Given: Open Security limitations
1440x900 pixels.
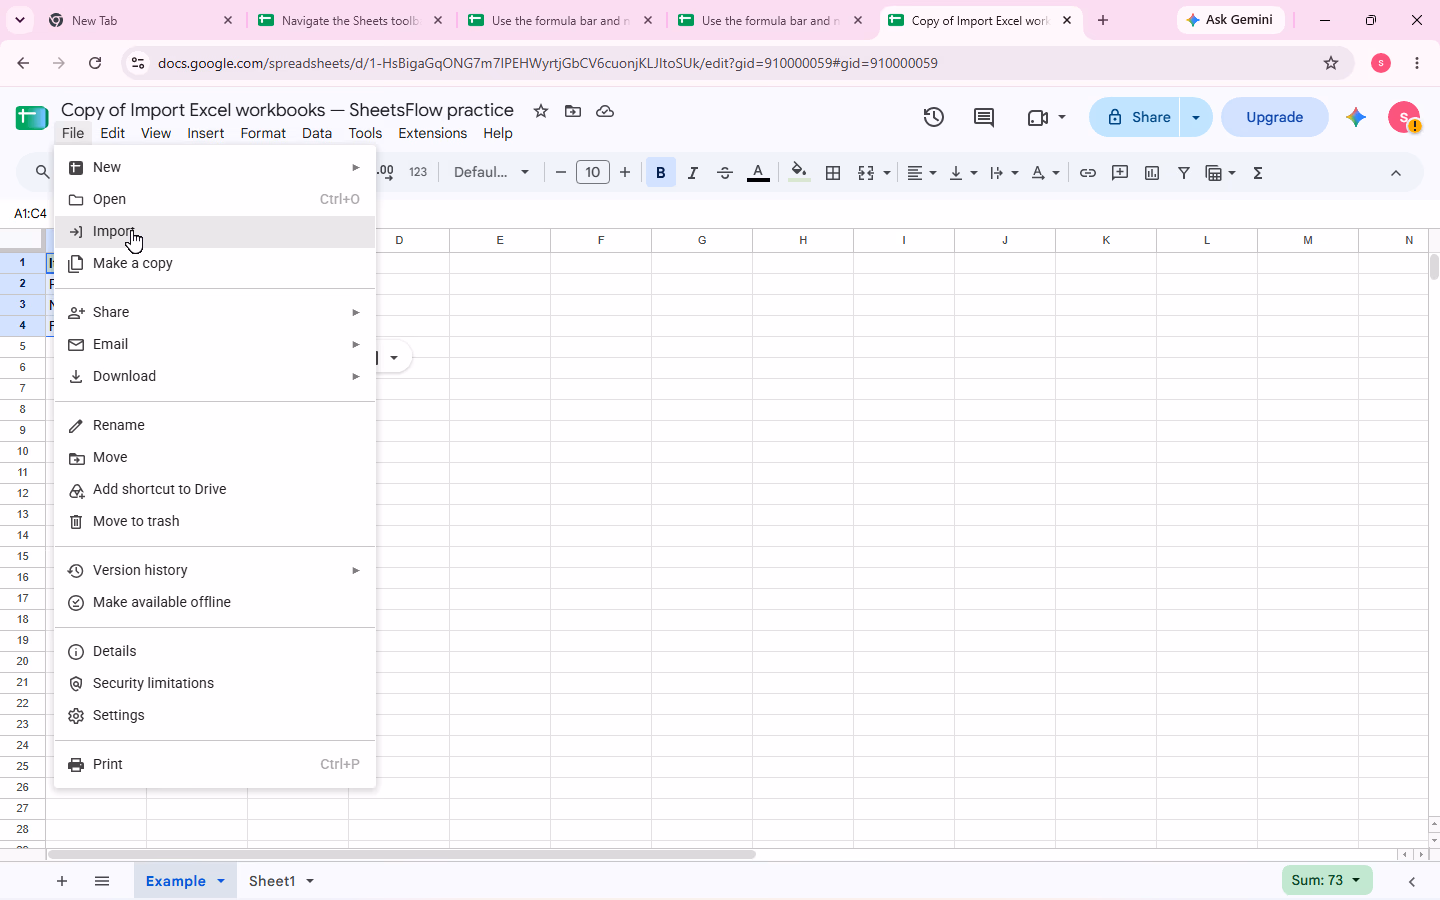Looking at the screenshot, I should 215,683.
